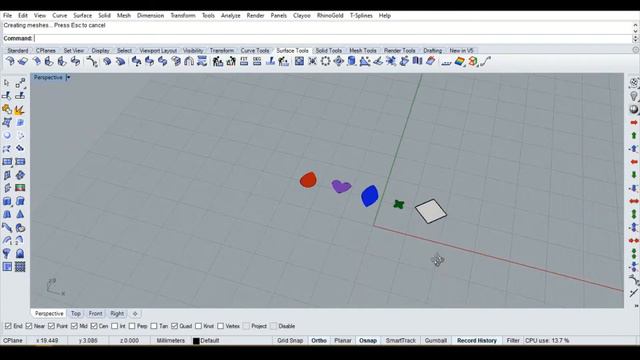Viewport: 640px width, 360px height.
Task: Toggle Osnap in status bar
Action: pyautogui.click(x=368, y=340)
